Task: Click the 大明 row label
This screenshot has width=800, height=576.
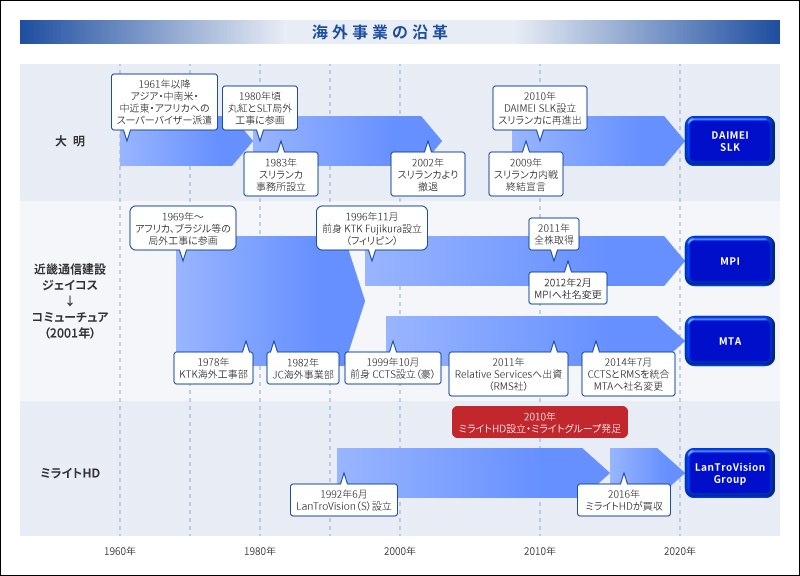Action: [70, 141]
